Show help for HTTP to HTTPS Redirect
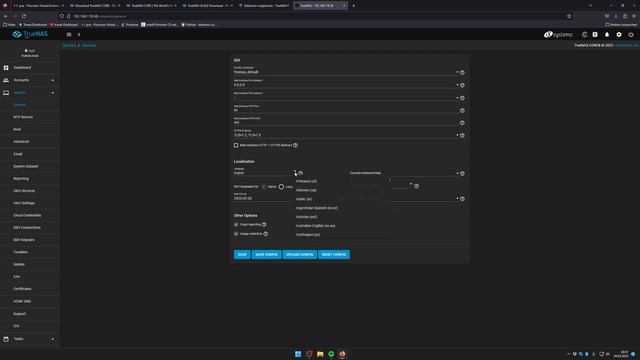The image size is (640, 360). (295, 145)
